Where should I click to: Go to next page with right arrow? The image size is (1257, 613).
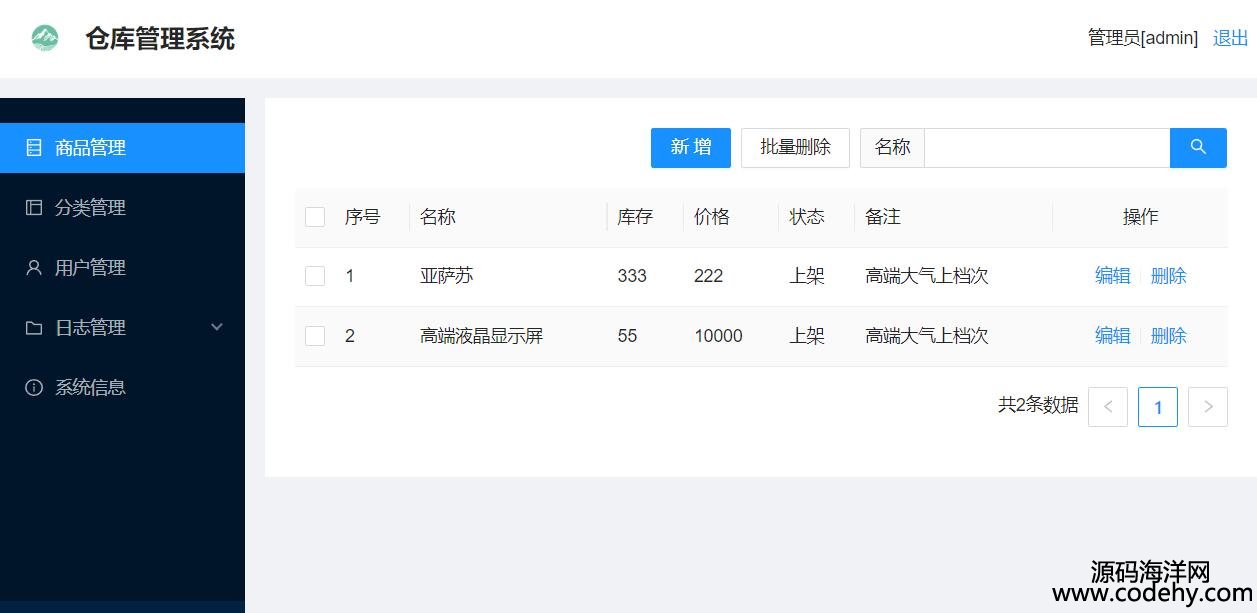(1208, 407)
